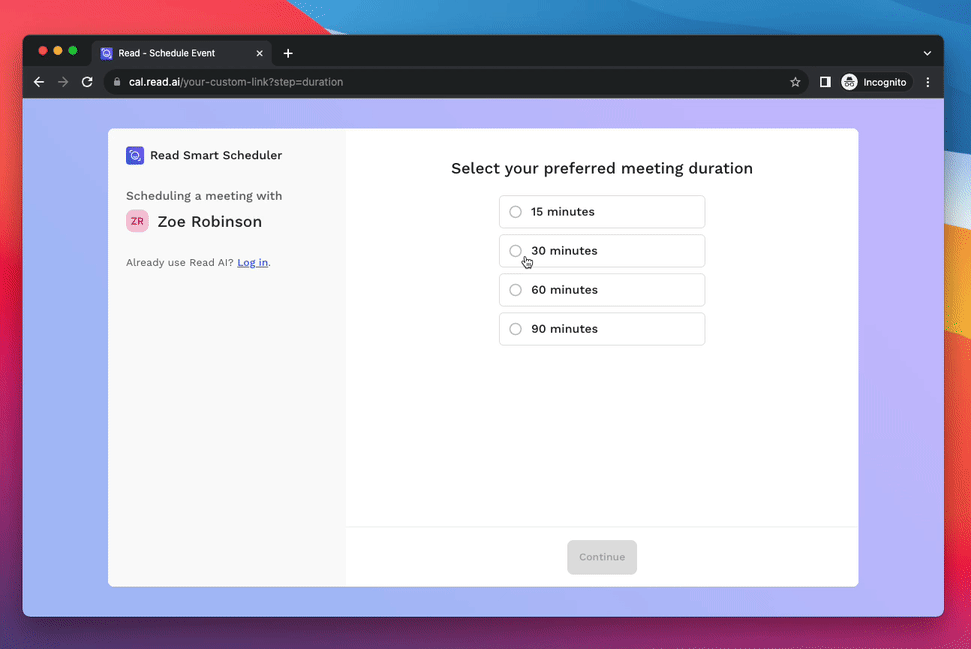Click the Read Smart Scheduler logo icon

tap(134, 155)
